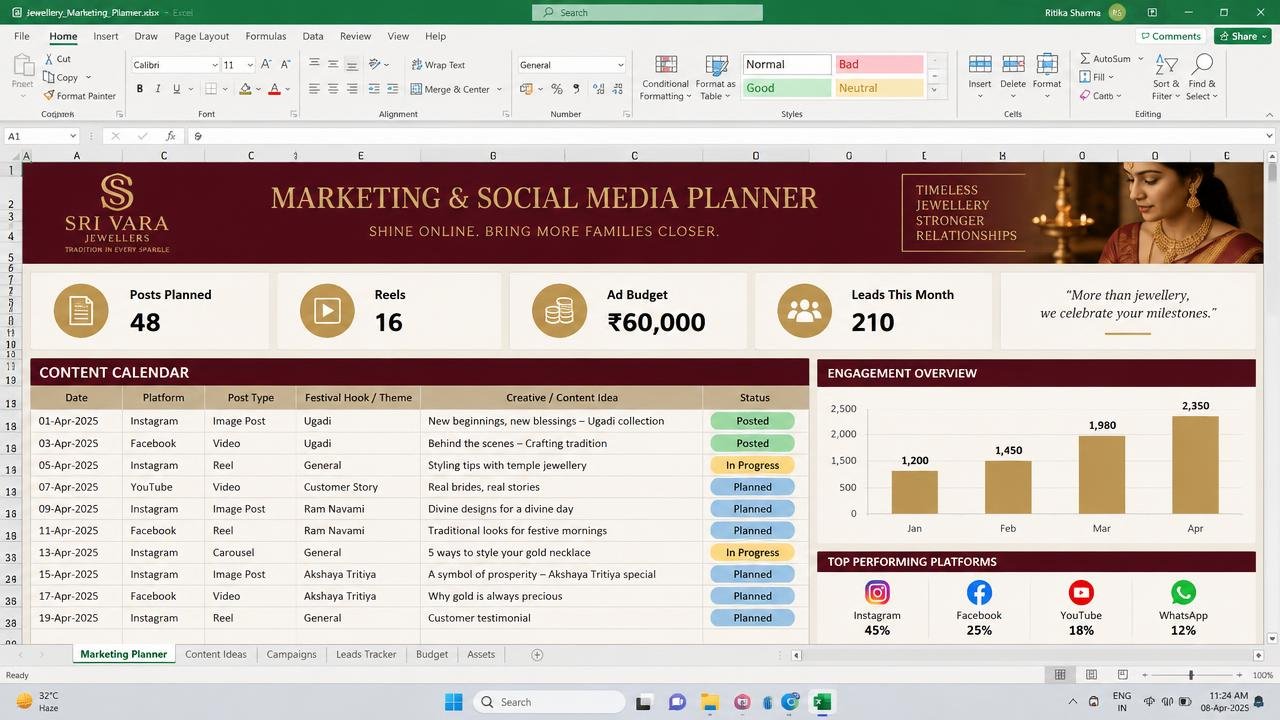Add a new sheet with plus icon
Image resolution: width=1280 pixels, height=720 pixels.
tap(537, 655)
